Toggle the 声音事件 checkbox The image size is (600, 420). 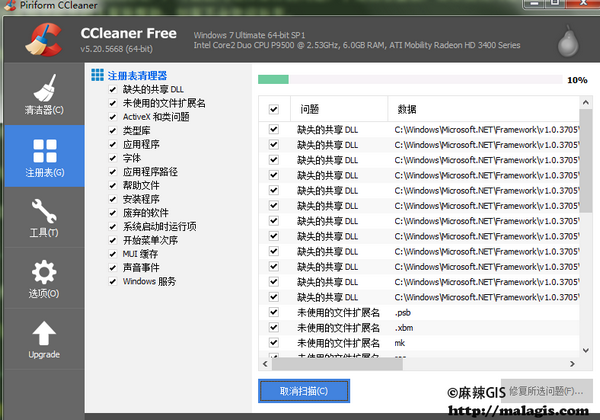click(112, 268)
